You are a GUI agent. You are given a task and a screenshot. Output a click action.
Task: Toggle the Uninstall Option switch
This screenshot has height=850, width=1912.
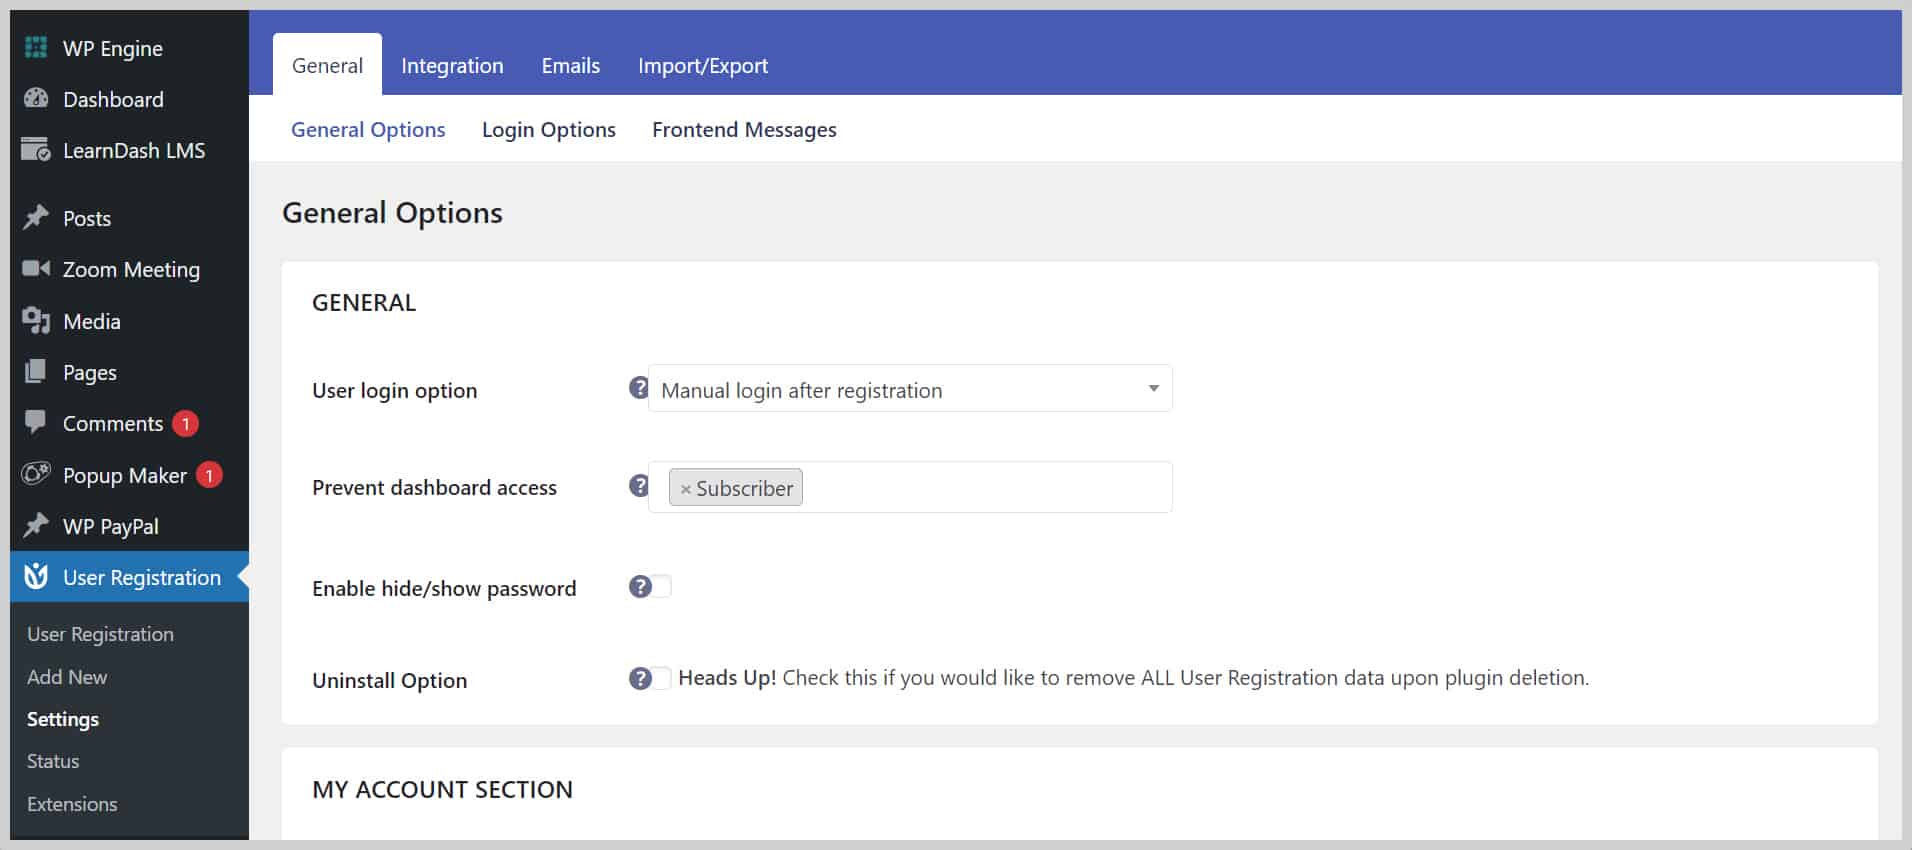pyautogui.click(x=661, y=678)
